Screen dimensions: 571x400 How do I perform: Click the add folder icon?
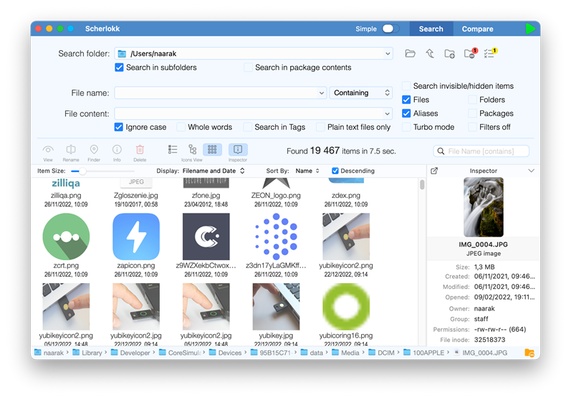[449, 54]
